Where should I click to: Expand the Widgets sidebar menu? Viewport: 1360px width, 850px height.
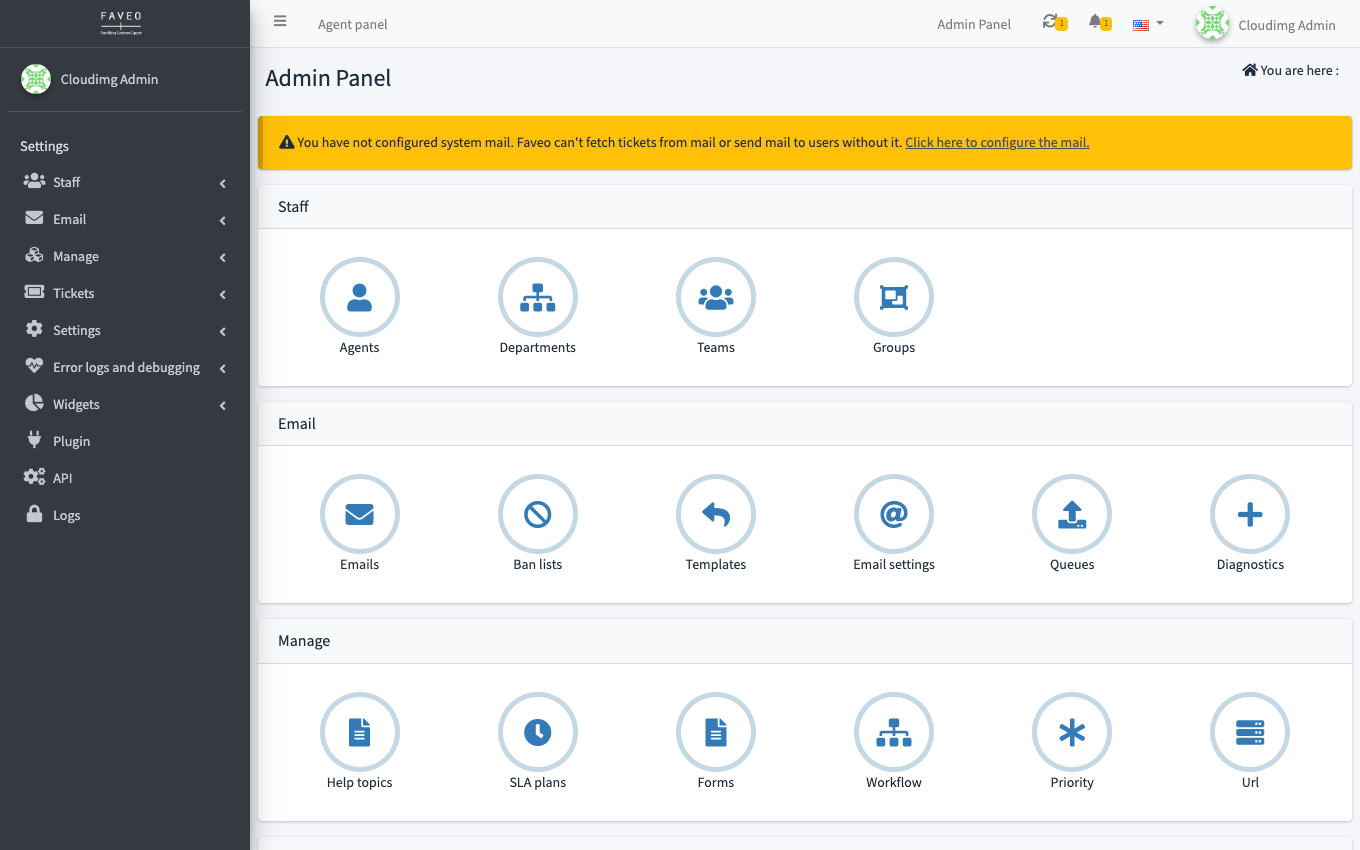coord(125,404)
